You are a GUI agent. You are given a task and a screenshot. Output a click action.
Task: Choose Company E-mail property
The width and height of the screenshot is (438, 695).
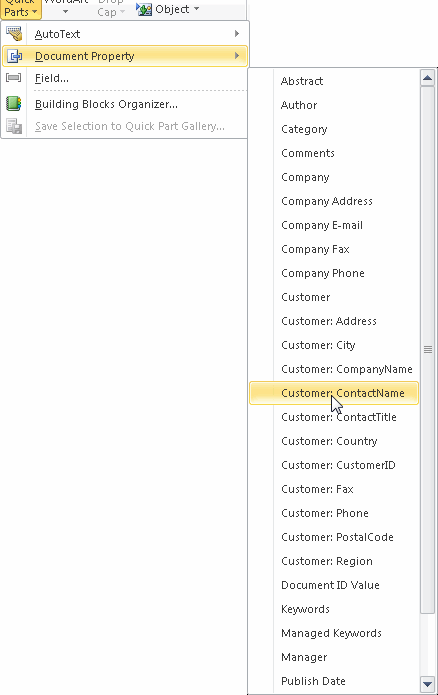click(x=334, y=225)
